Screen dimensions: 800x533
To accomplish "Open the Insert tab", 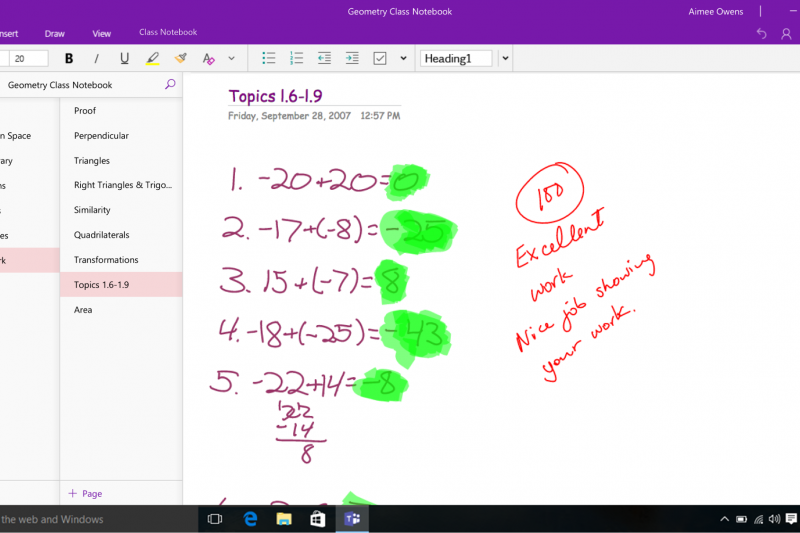I will (x=9, y=34).
